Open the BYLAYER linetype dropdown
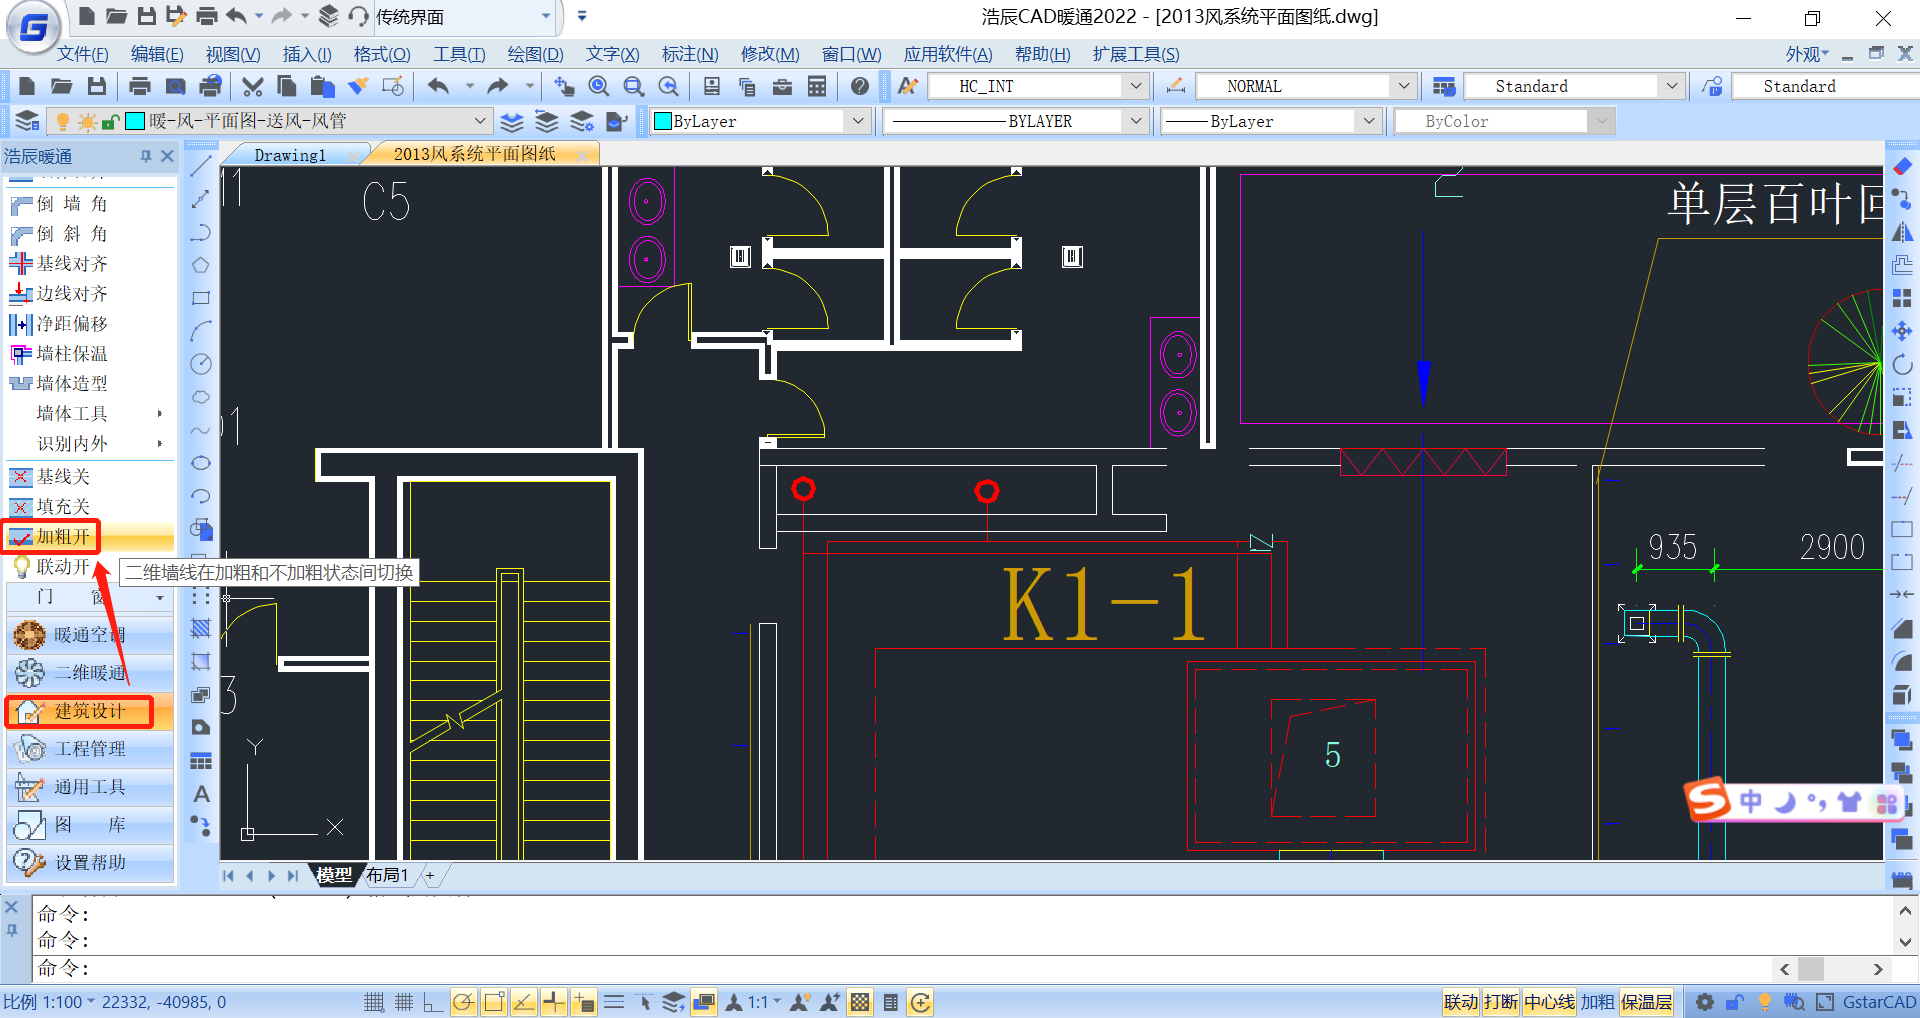The height and width of the screenshot is (1018, 1920). coord(1135,121)
